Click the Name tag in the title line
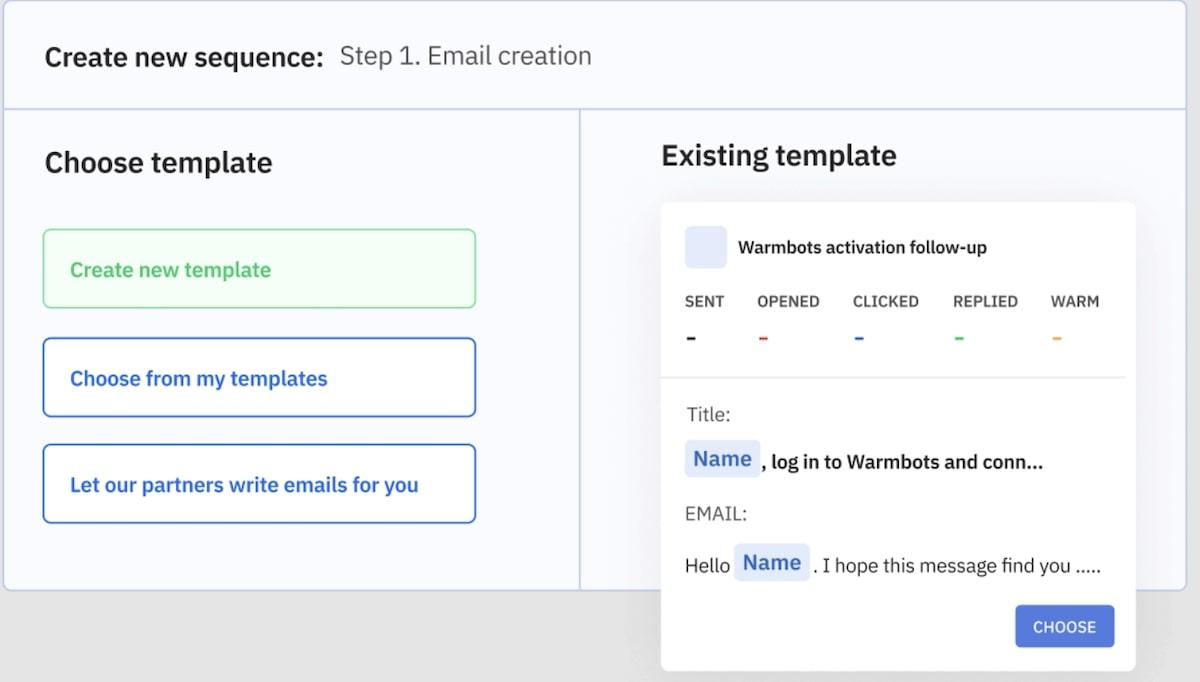Viewport: 1200px width, 682px height. tap(722, 459)
